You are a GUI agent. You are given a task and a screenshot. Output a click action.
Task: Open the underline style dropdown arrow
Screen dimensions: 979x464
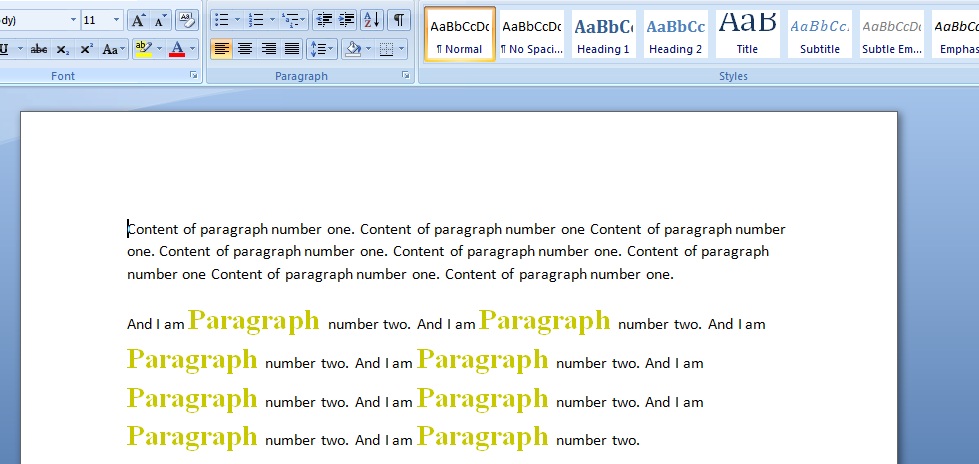(x=20, y=49)
